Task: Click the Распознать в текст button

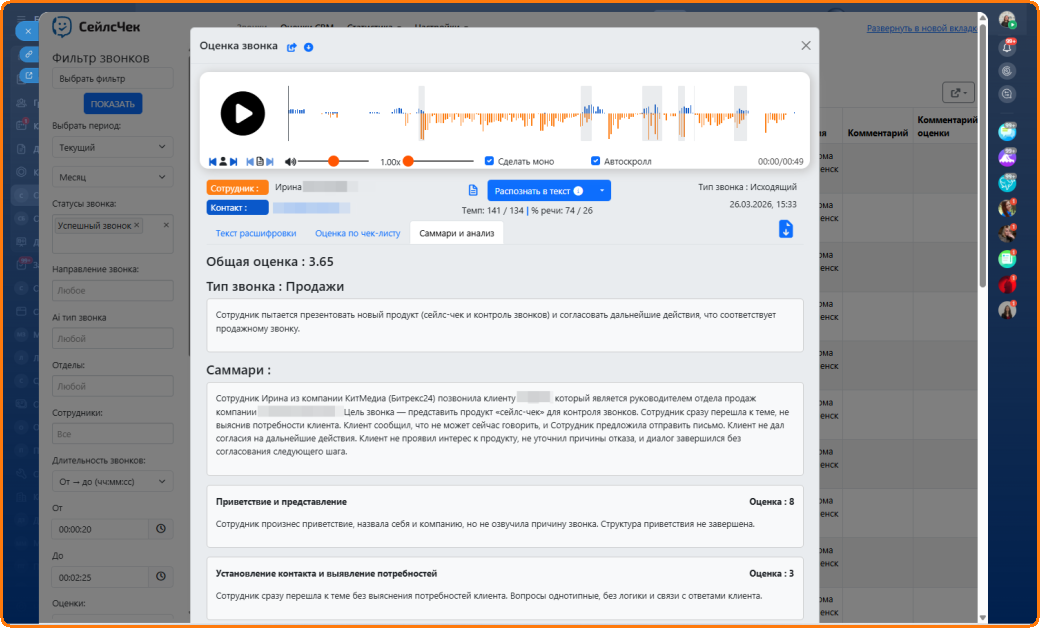Action: (541, 191)
